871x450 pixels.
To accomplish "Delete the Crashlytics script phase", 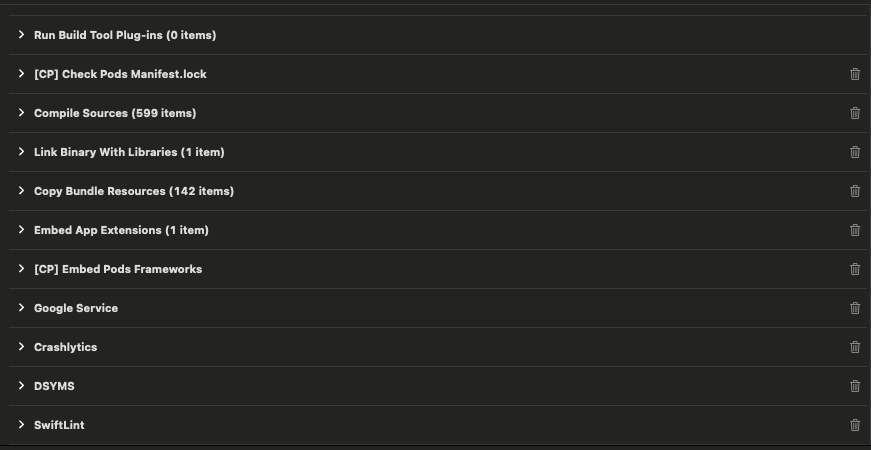I will tap(855, 347).
